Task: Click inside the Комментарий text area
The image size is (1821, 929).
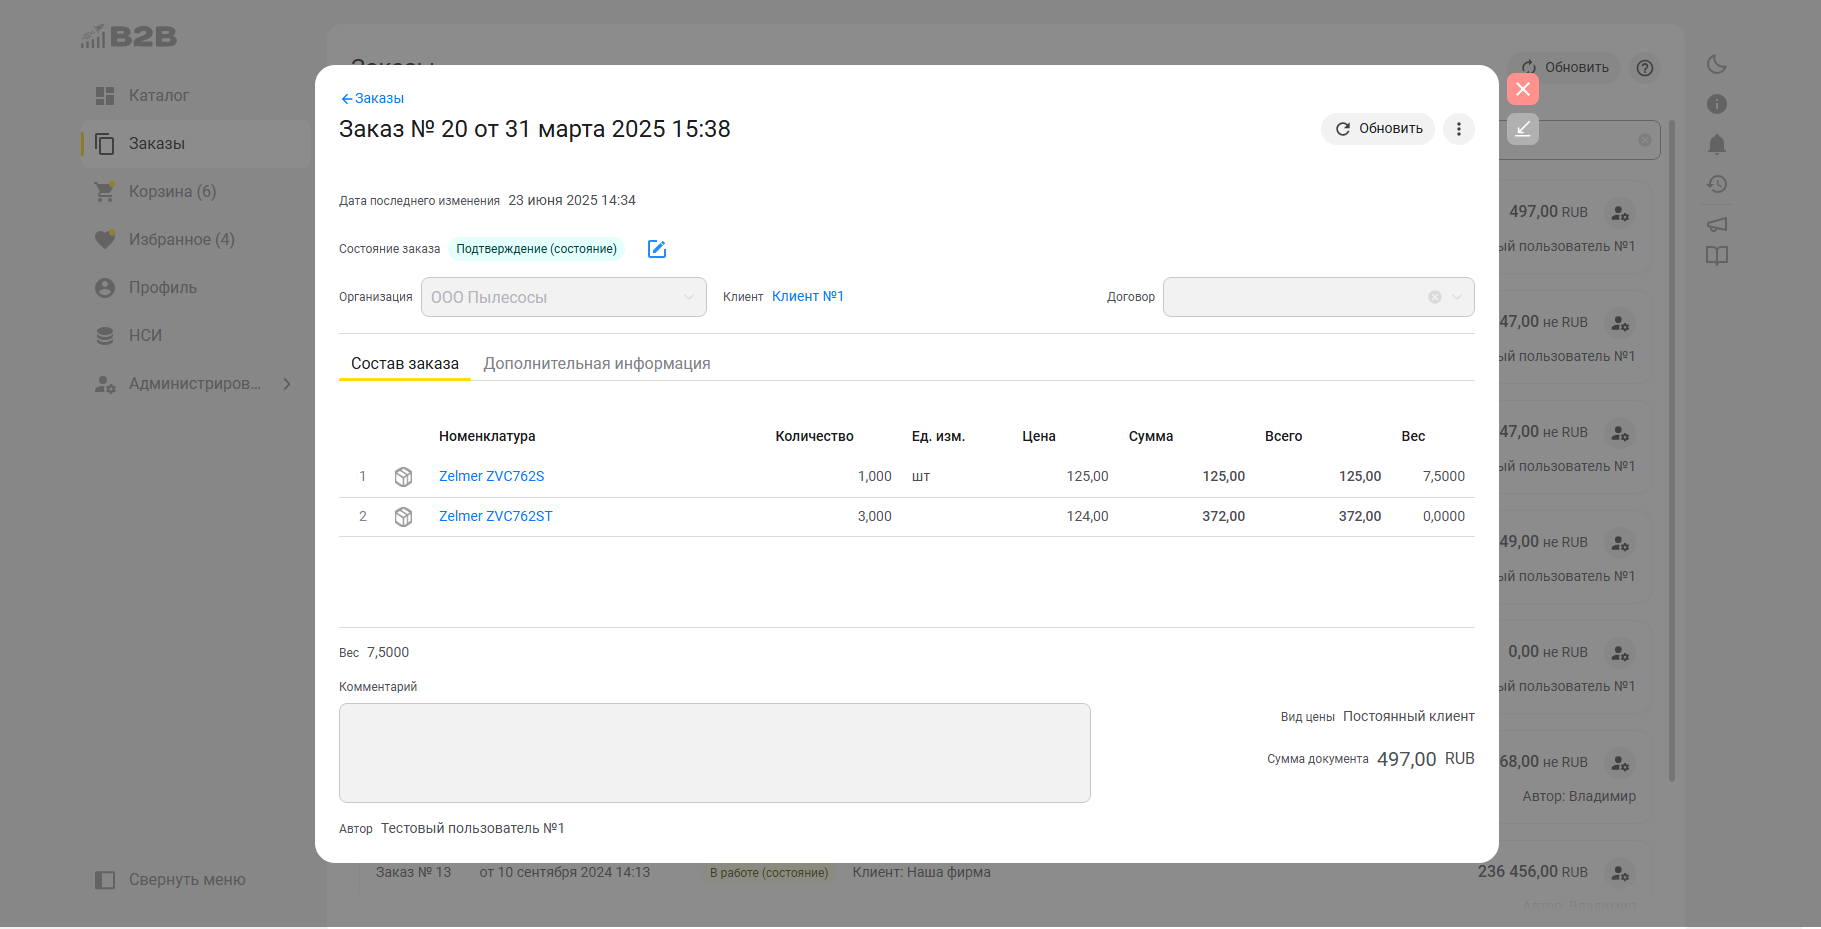Action: (x=715, y=753)
